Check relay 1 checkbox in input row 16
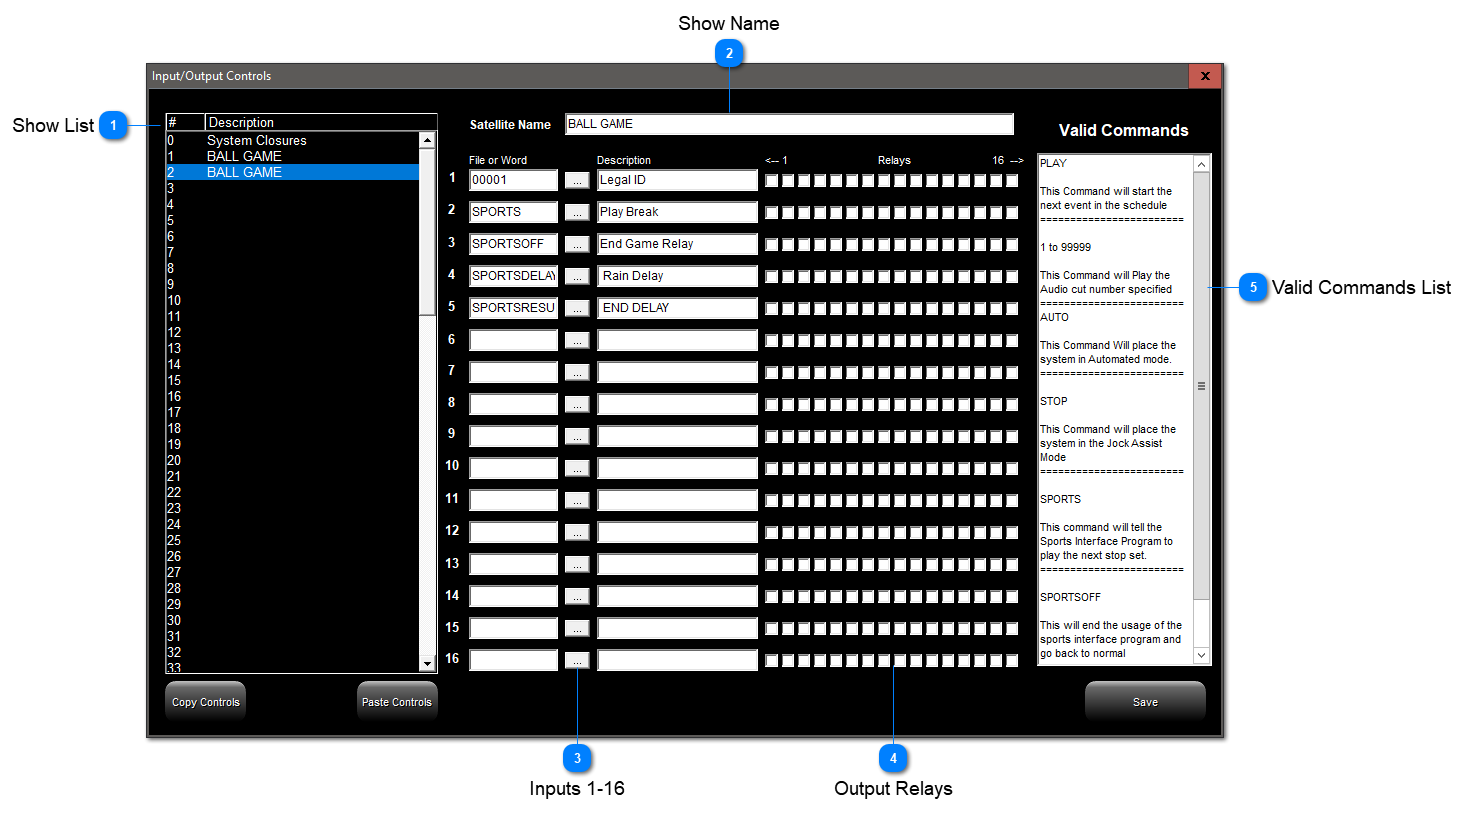This screenshot has width=1467, height=815. point(772,661)
